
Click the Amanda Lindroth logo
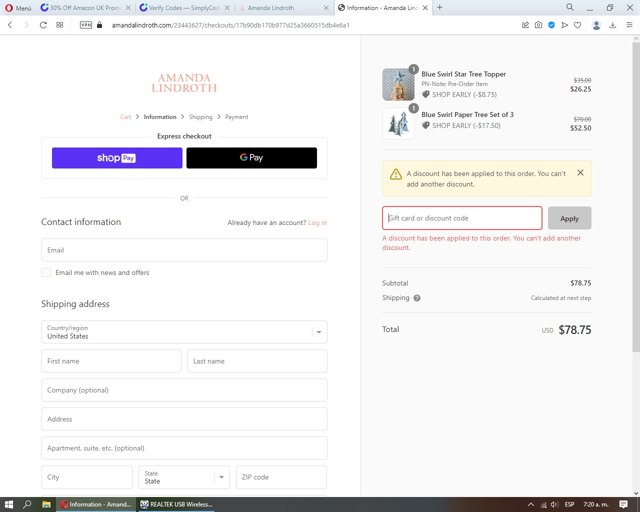click(x=184, y=83)
